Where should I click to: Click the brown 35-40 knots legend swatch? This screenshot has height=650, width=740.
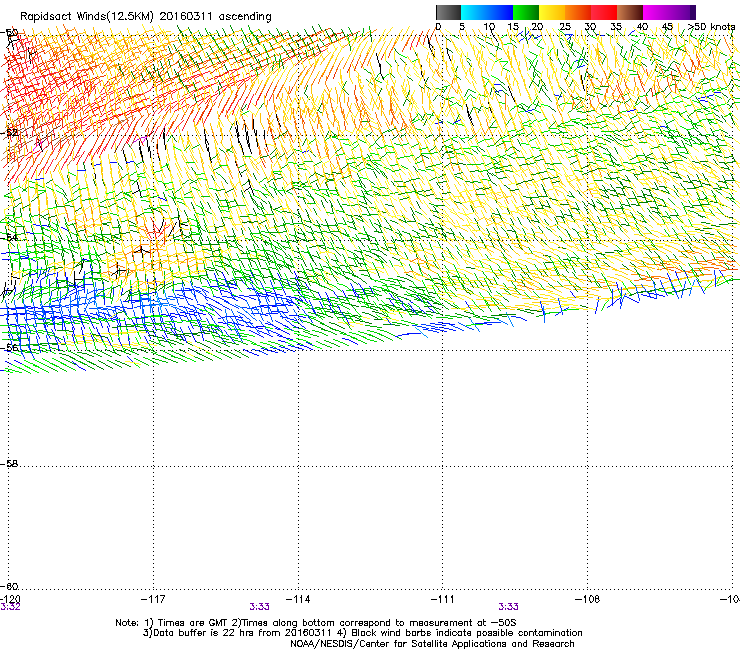[x=630, y=12]
